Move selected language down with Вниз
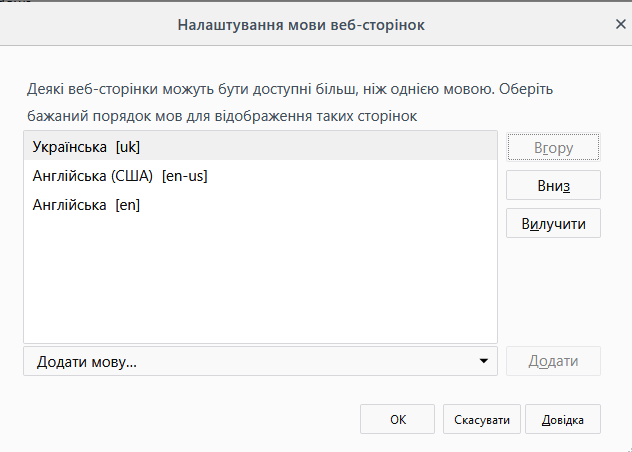Viewport: 632px width, 452px height. click(553, 185)
